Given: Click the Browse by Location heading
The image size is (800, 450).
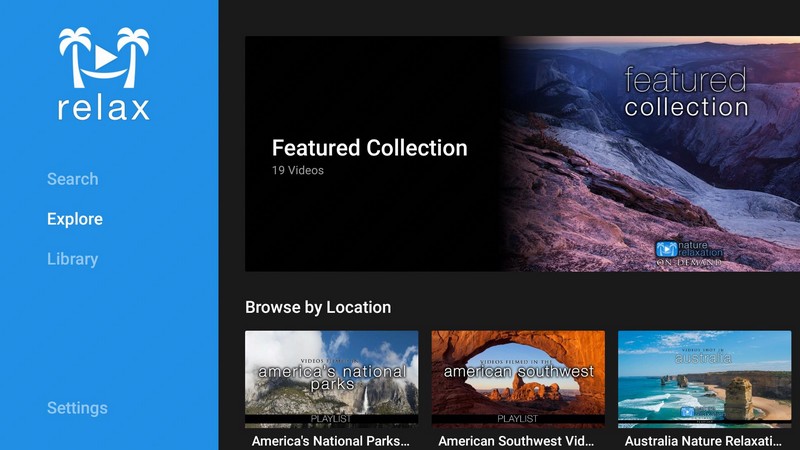Looking at the screenshot, I should pyautogui.click(x=318, y=307).
